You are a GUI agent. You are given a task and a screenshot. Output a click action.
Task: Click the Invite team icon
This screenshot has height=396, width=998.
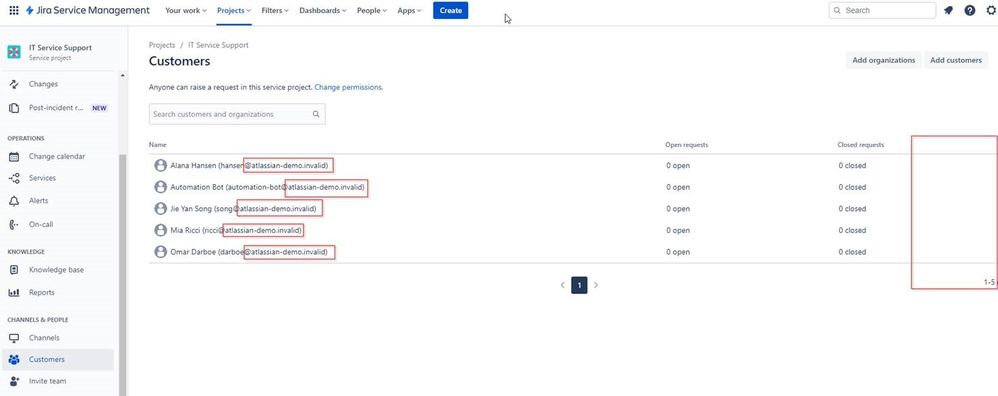point(14,381)
